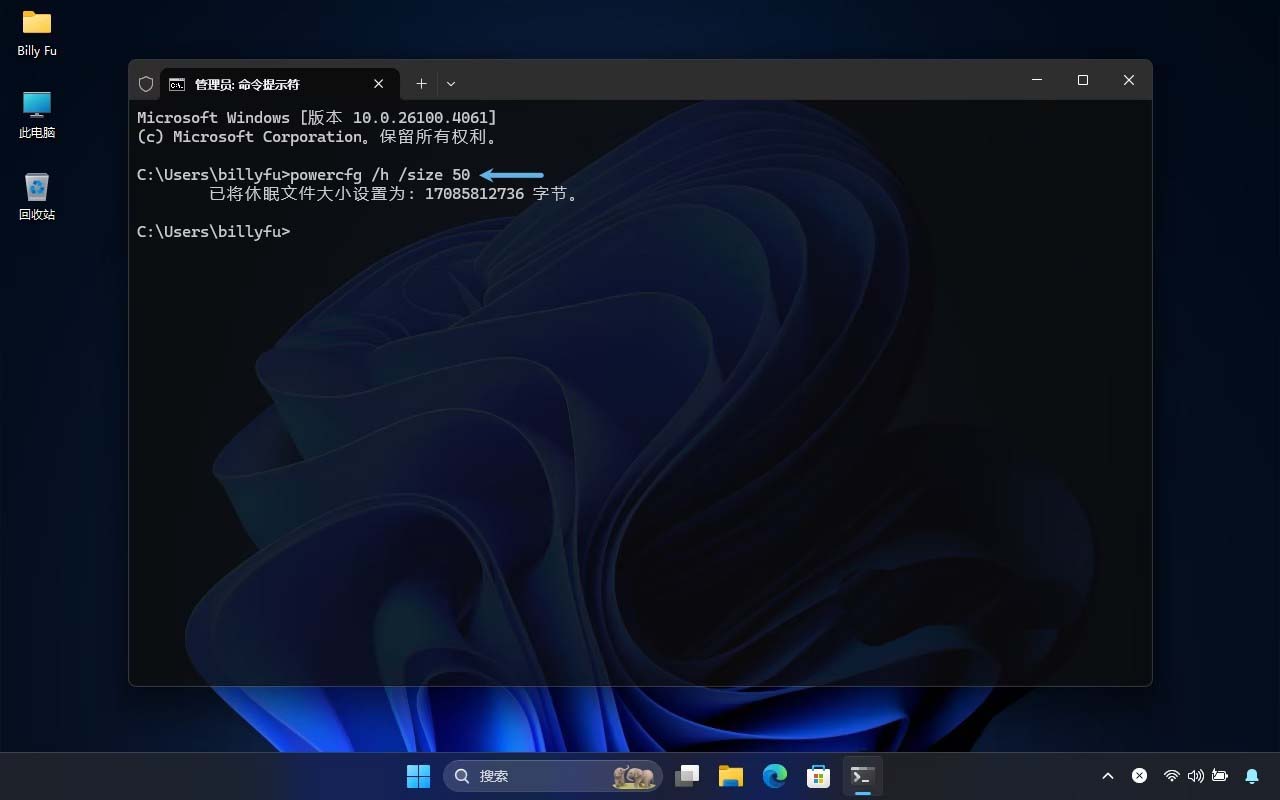Close the 命令提示符 tab with its X
Image resolution: width=1280 pixels, height=800 pixels.
tap(378, 84)
